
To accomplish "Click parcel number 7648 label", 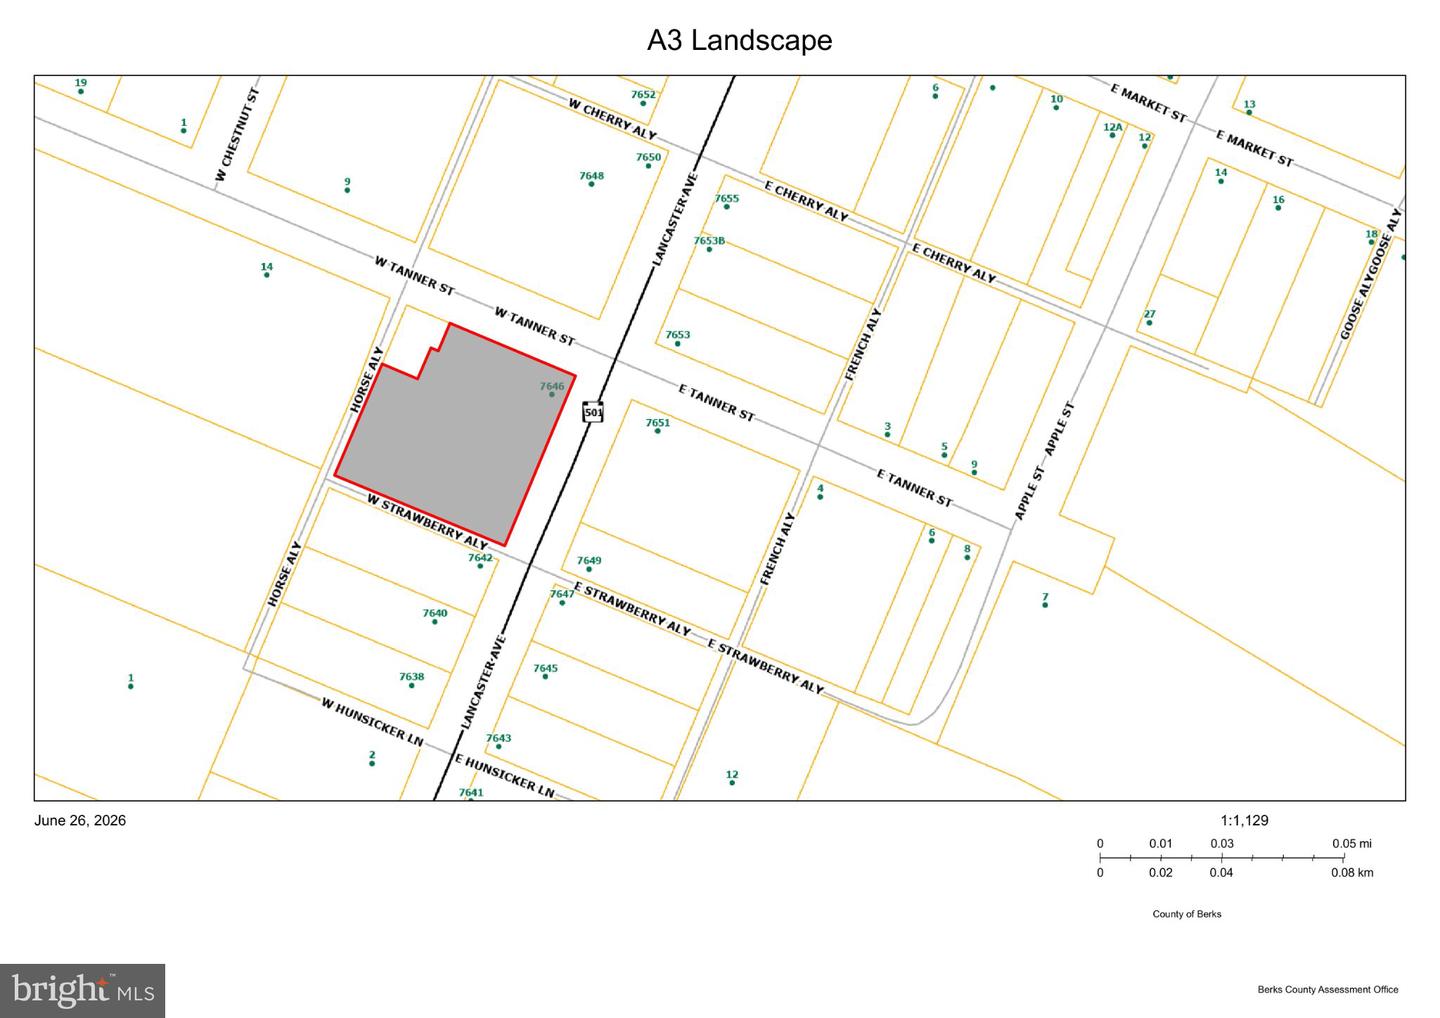I will coord(591,176).
